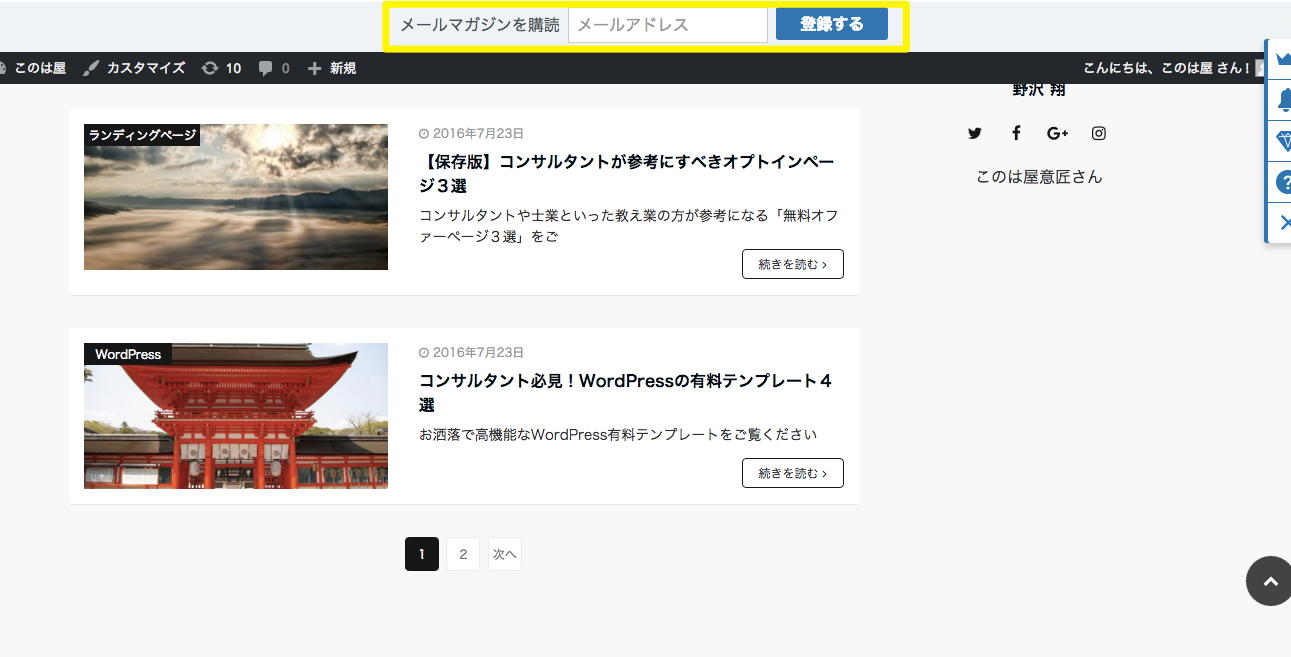The width and height of the screenshot is (1291, 657).
Task: Go to page 2 in pagination
Action: point(463,554)
